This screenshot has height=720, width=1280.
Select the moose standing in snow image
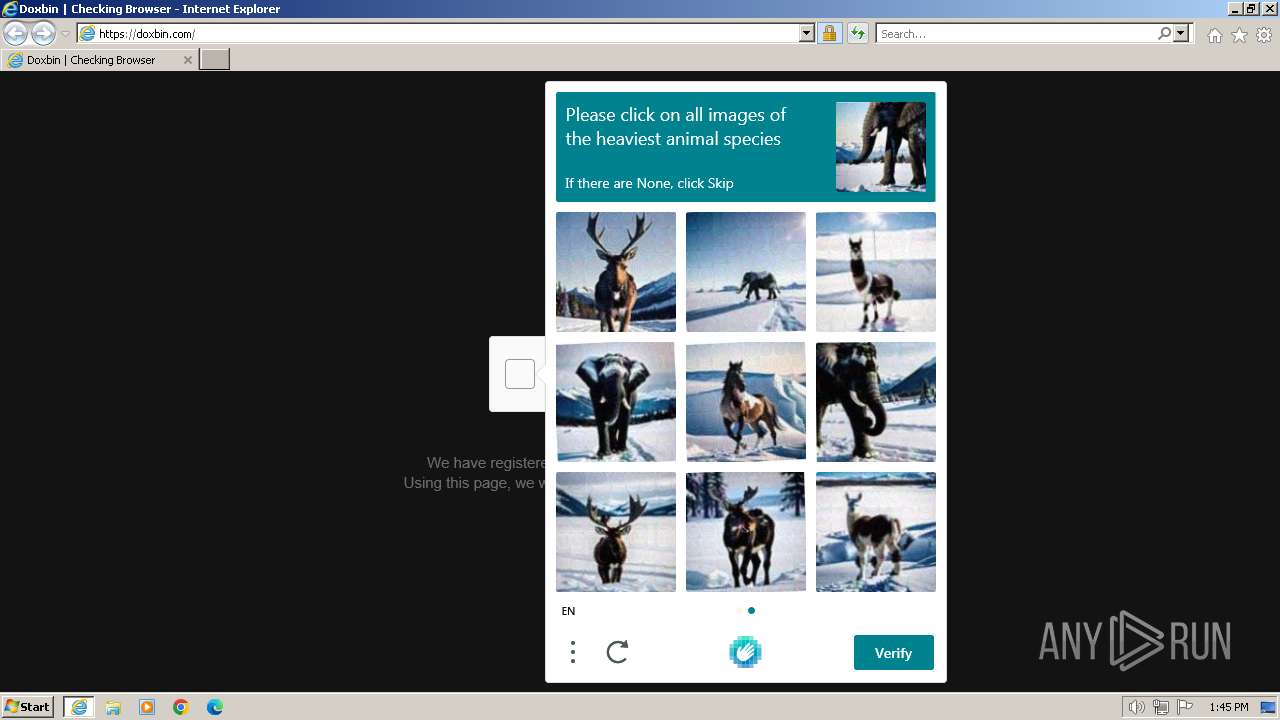tap(616, 532)
